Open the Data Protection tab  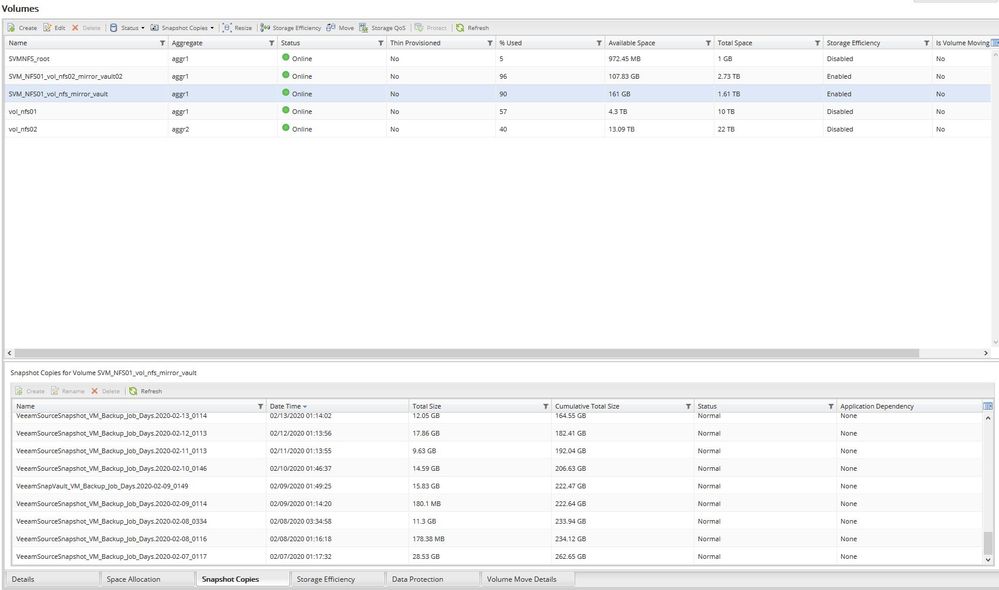point(432,579)
